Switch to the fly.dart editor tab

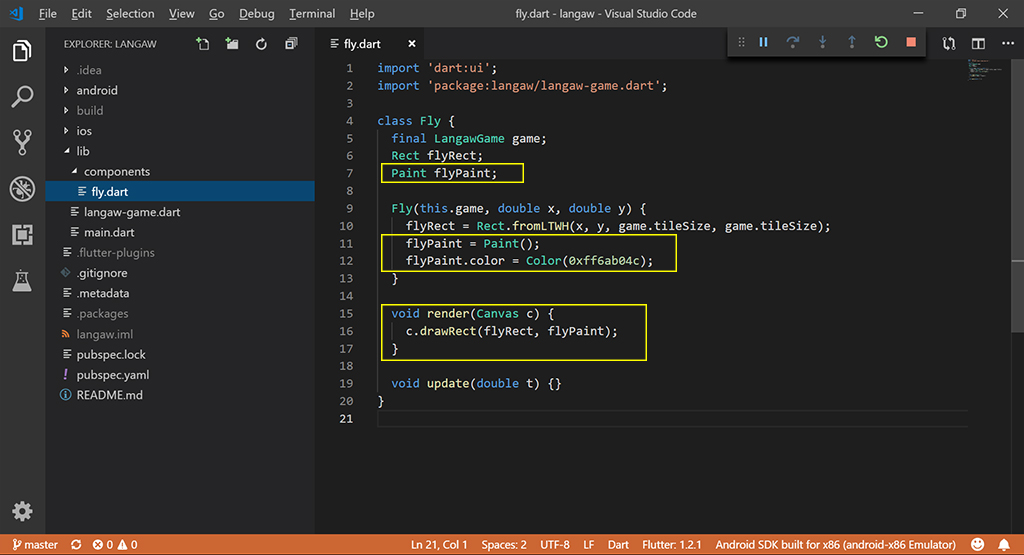pos(362,44)
